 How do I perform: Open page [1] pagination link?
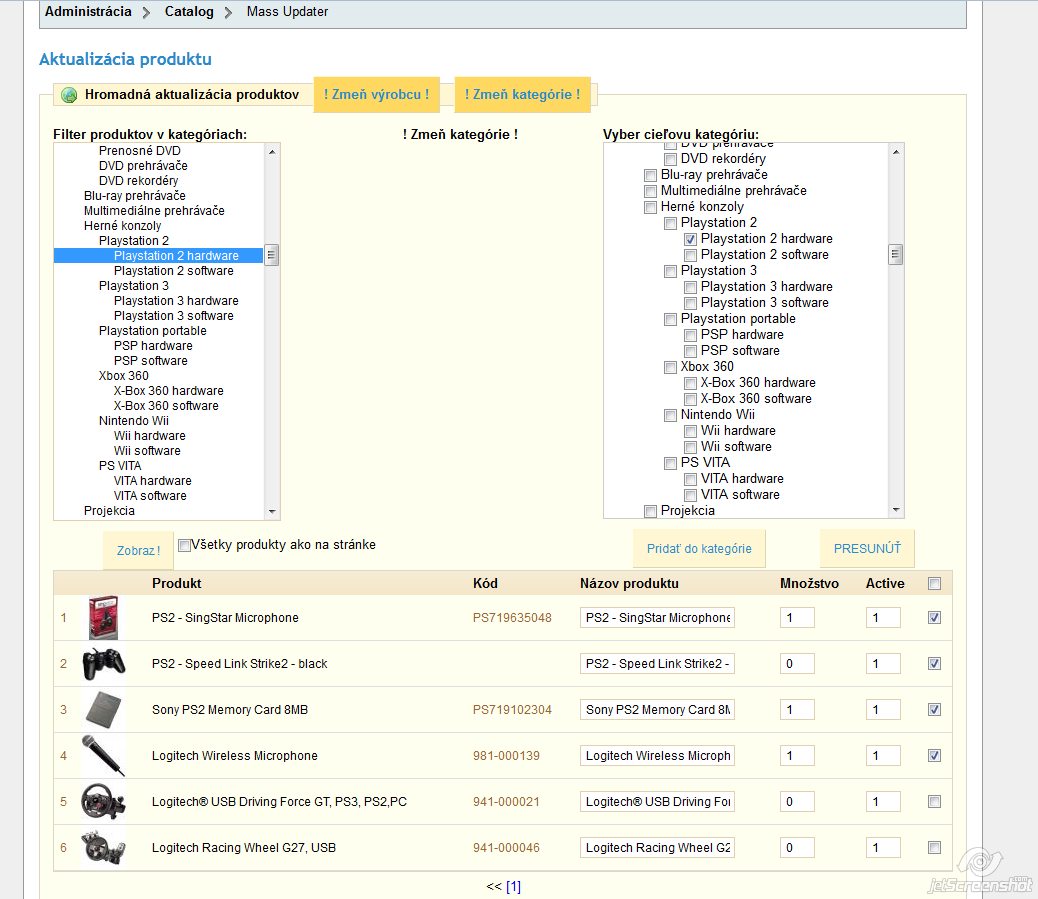(513, 886)
